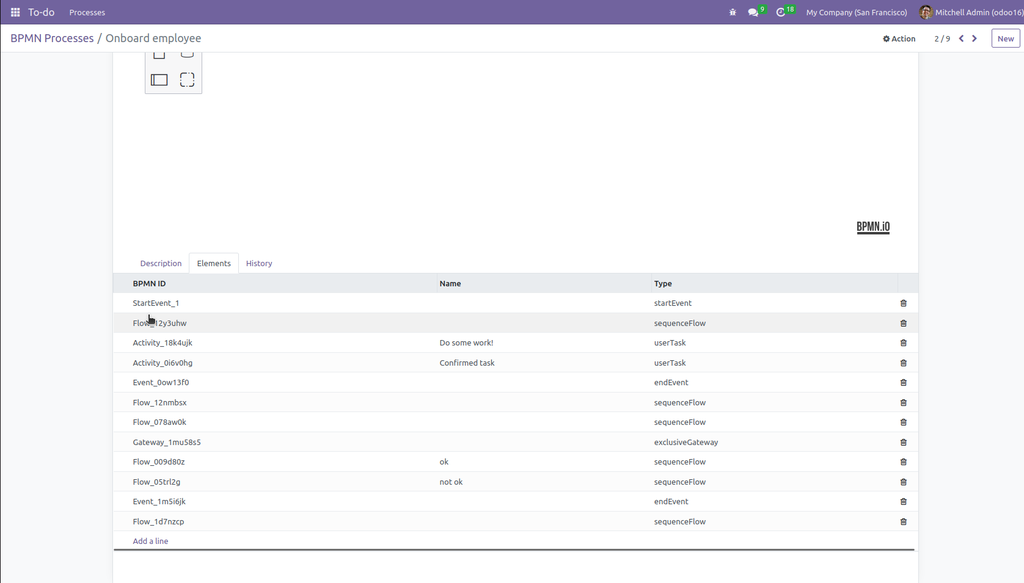Sort by the Type column header
Screen dimensions: 1024x583
(663, 283)
